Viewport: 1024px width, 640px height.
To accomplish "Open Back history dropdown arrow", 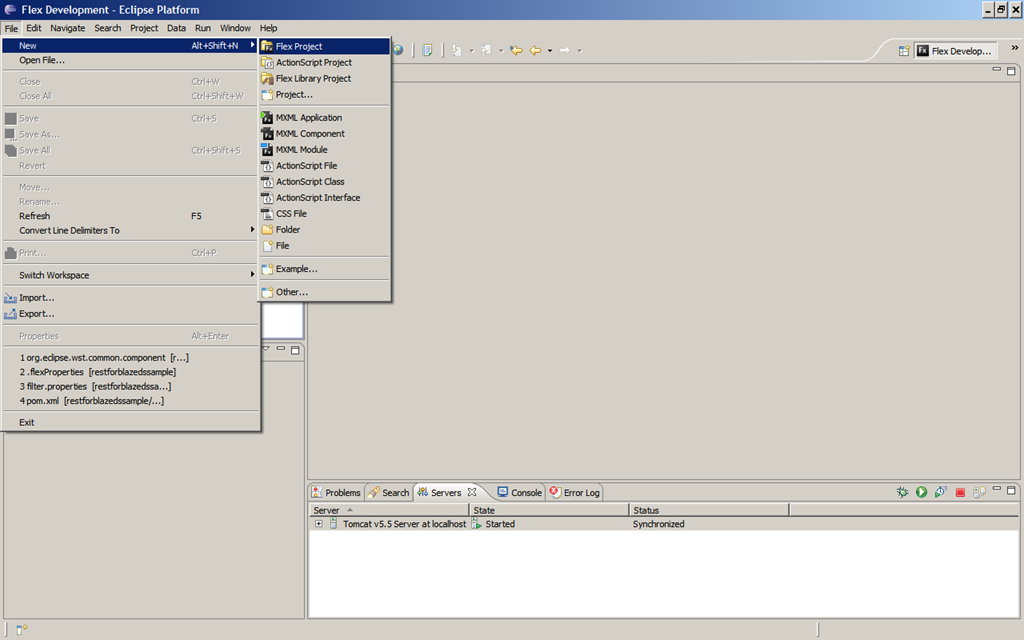I will click(x=550, y=50).
